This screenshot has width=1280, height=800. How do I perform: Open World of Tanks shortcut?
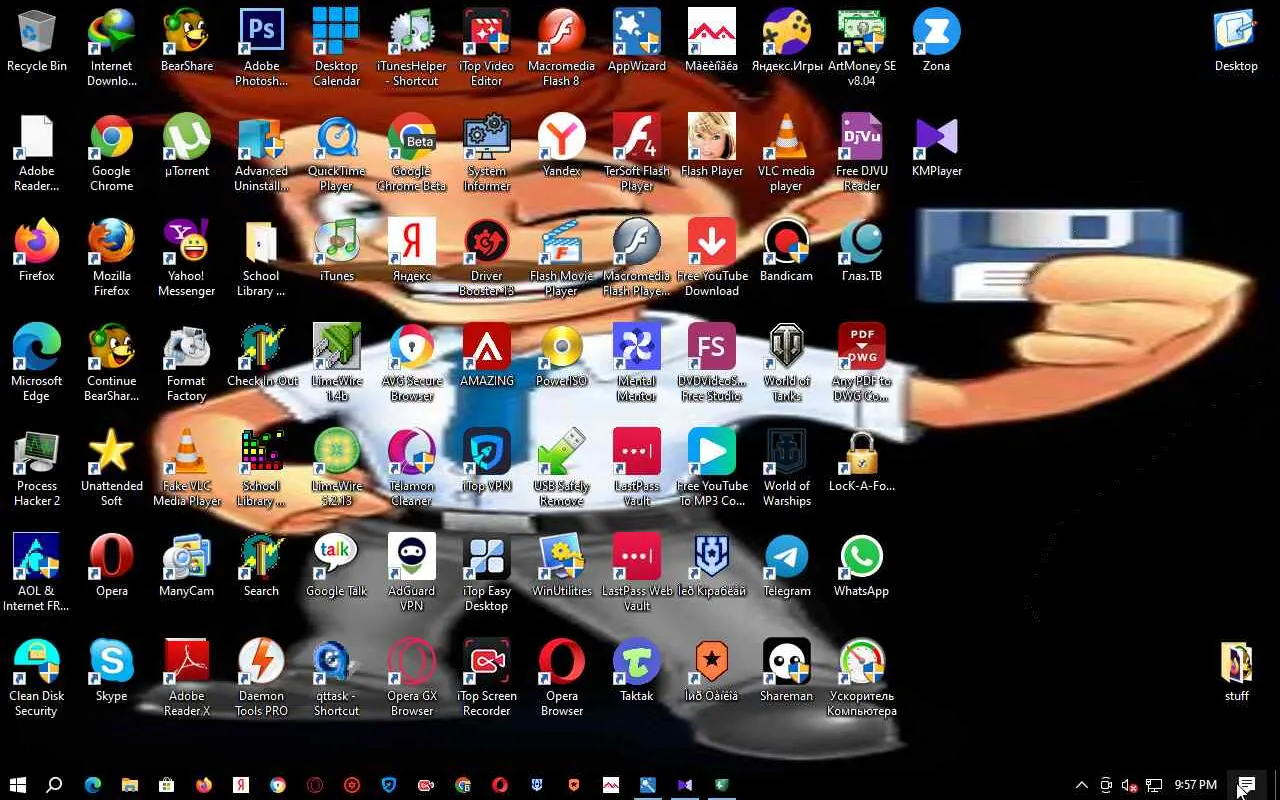click(787, 363)
